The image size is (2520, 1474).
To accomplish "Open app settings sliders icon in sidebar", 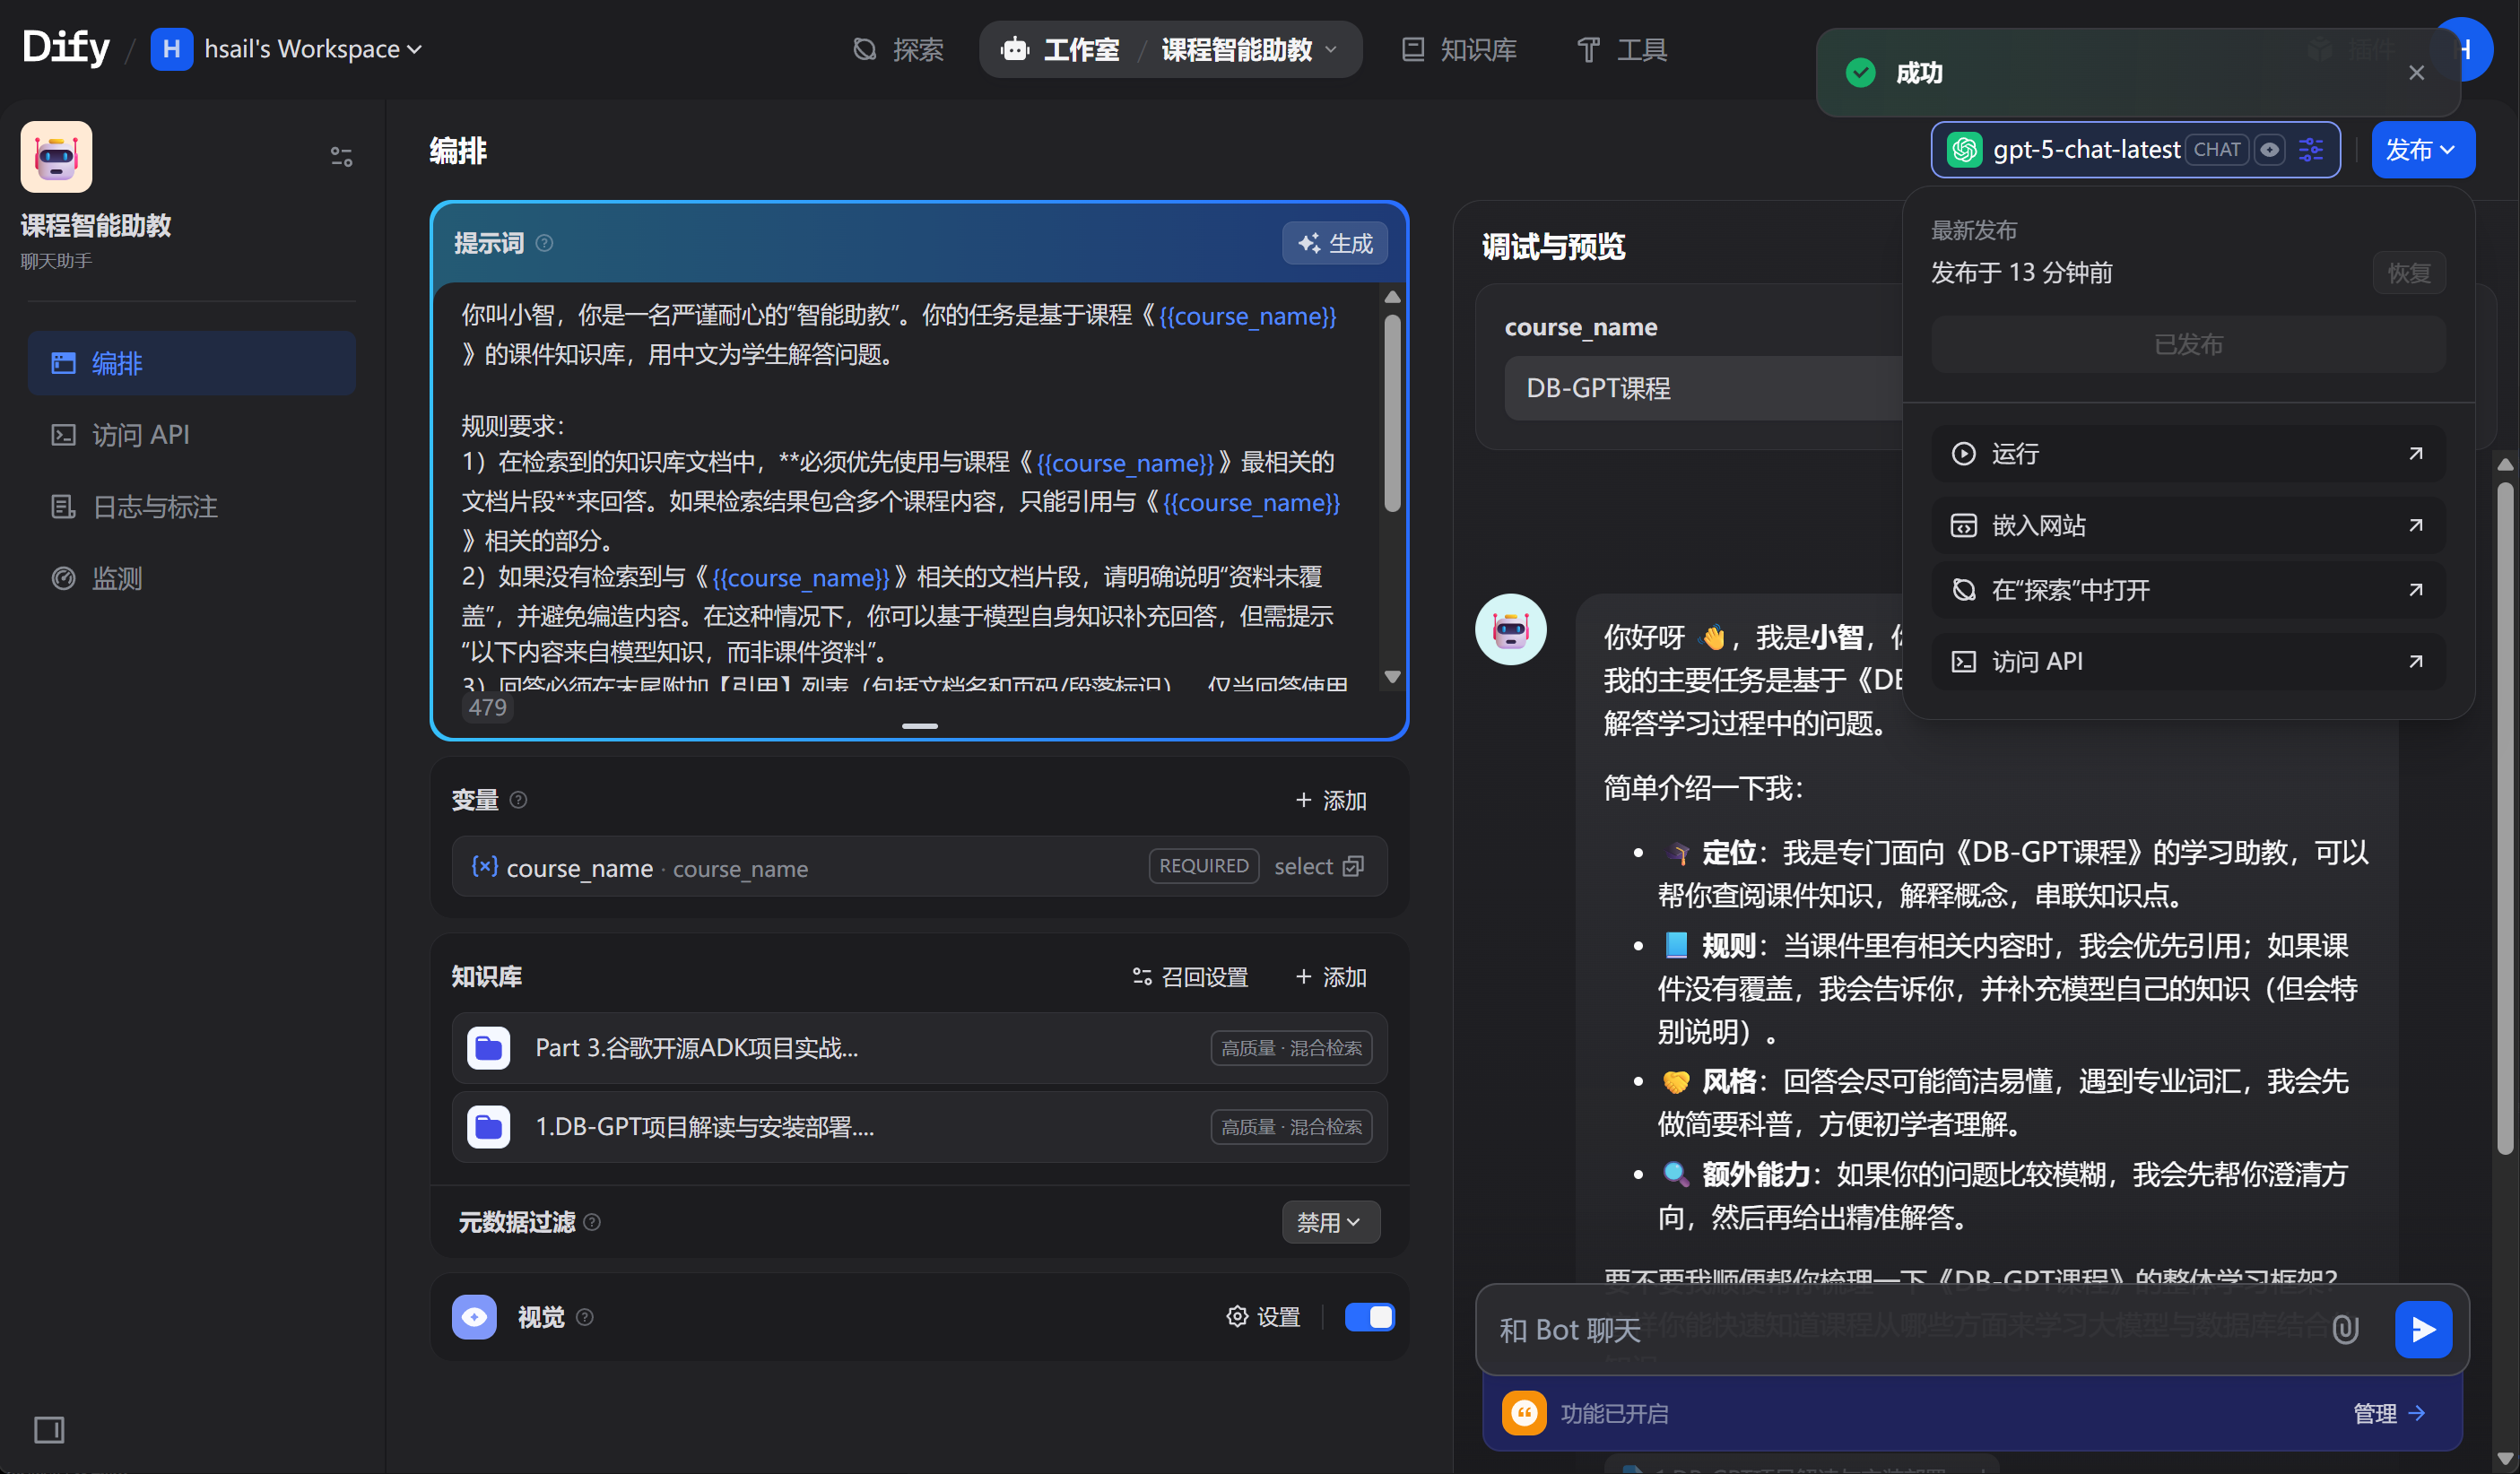I will [x=341, y=157].
